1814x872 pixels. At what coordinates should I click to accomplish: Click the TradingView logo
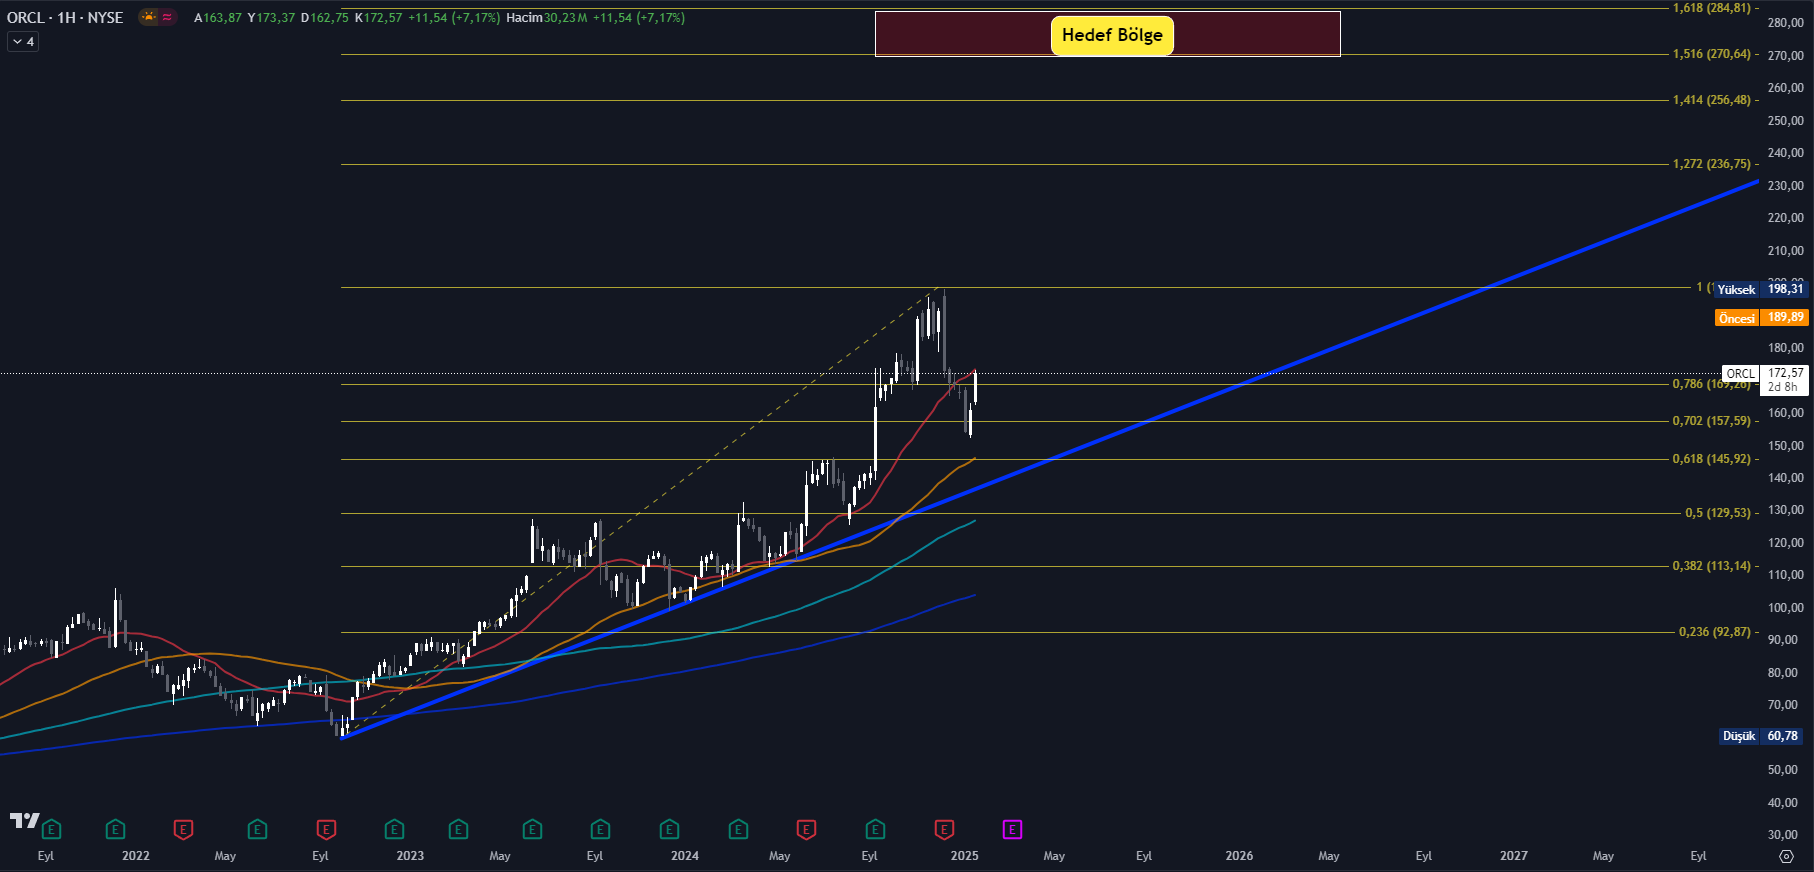[x=24, y=821]
